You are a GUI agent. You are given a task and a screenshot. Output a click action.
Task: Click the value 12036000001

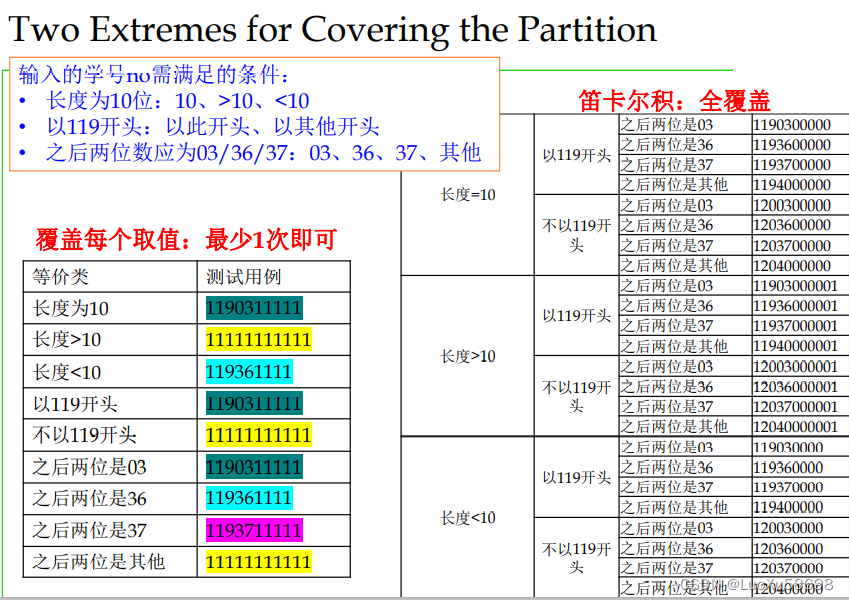point(795,387)
